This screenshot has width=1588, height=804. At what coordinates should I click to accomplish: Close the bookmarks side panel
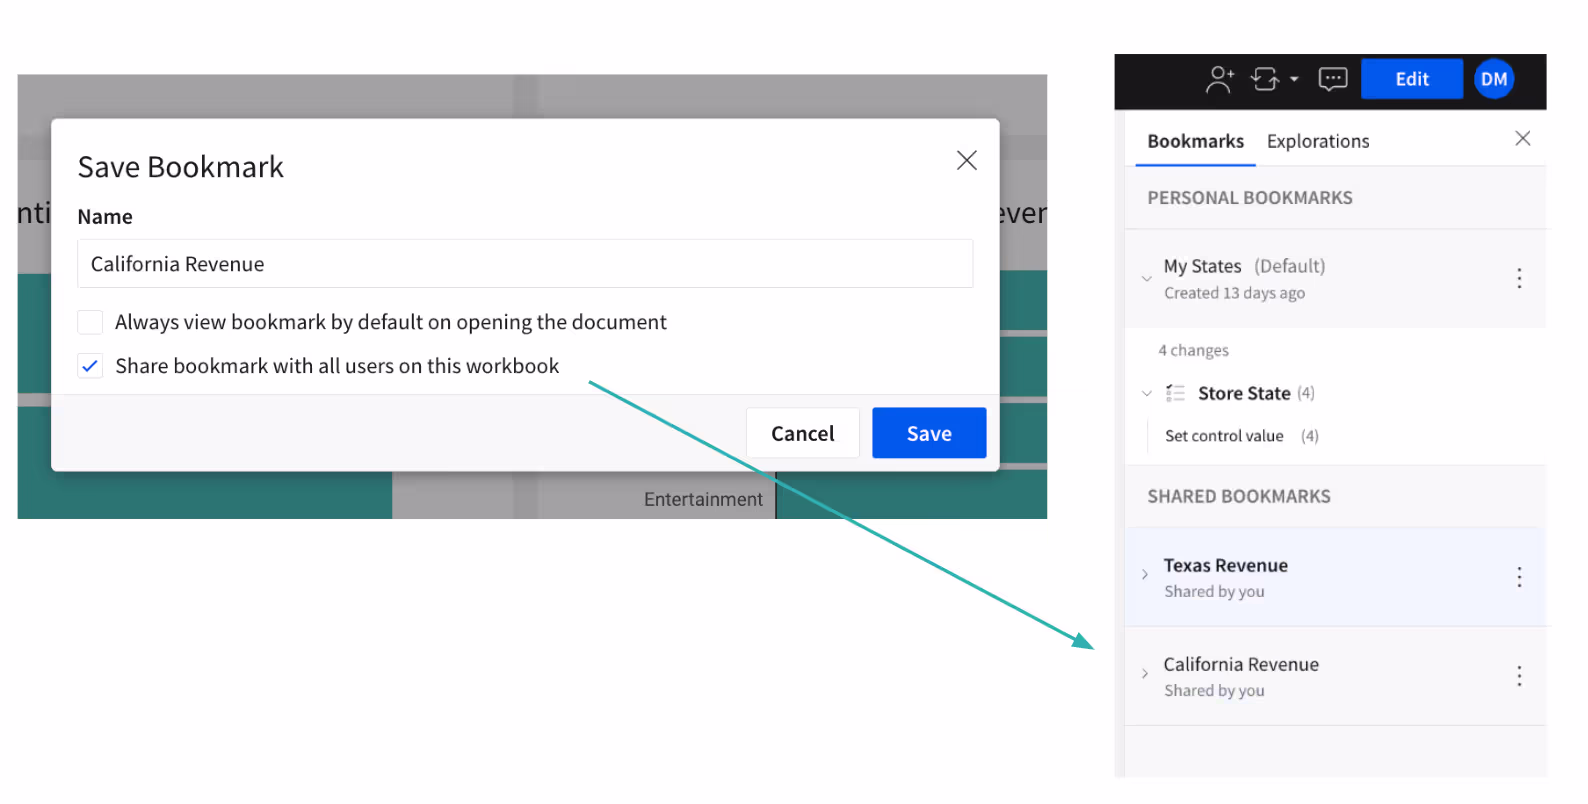point(1522,139)
